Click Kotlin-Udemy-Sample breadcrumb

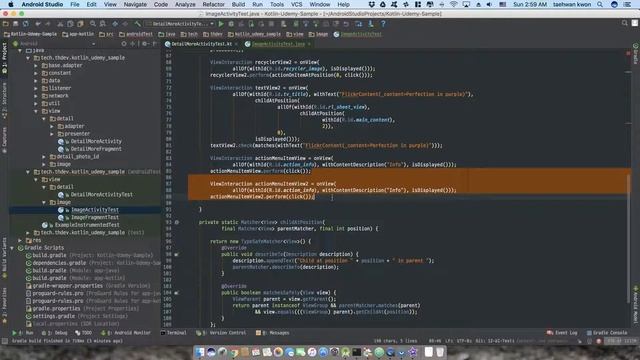(30, 34)
